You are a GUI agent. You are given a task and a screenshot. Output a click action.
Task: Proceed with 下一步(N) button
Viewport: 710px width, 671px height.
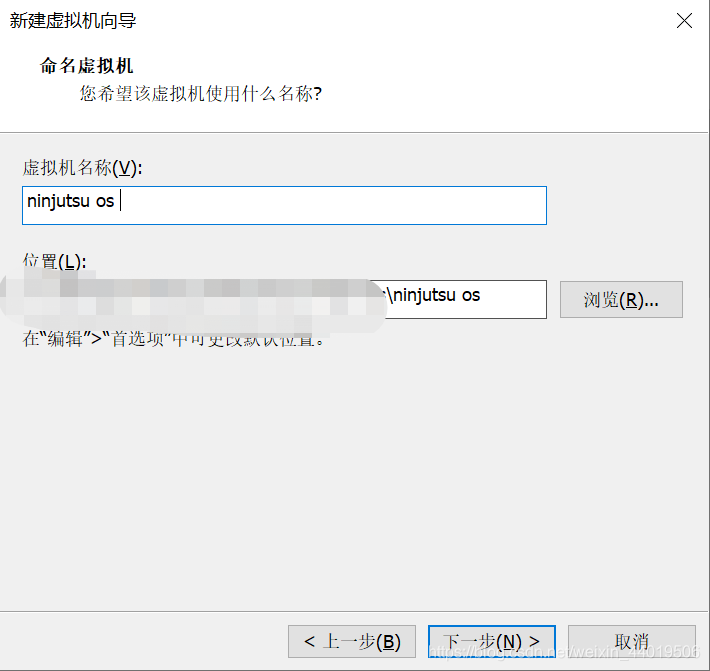pos(492,642)
